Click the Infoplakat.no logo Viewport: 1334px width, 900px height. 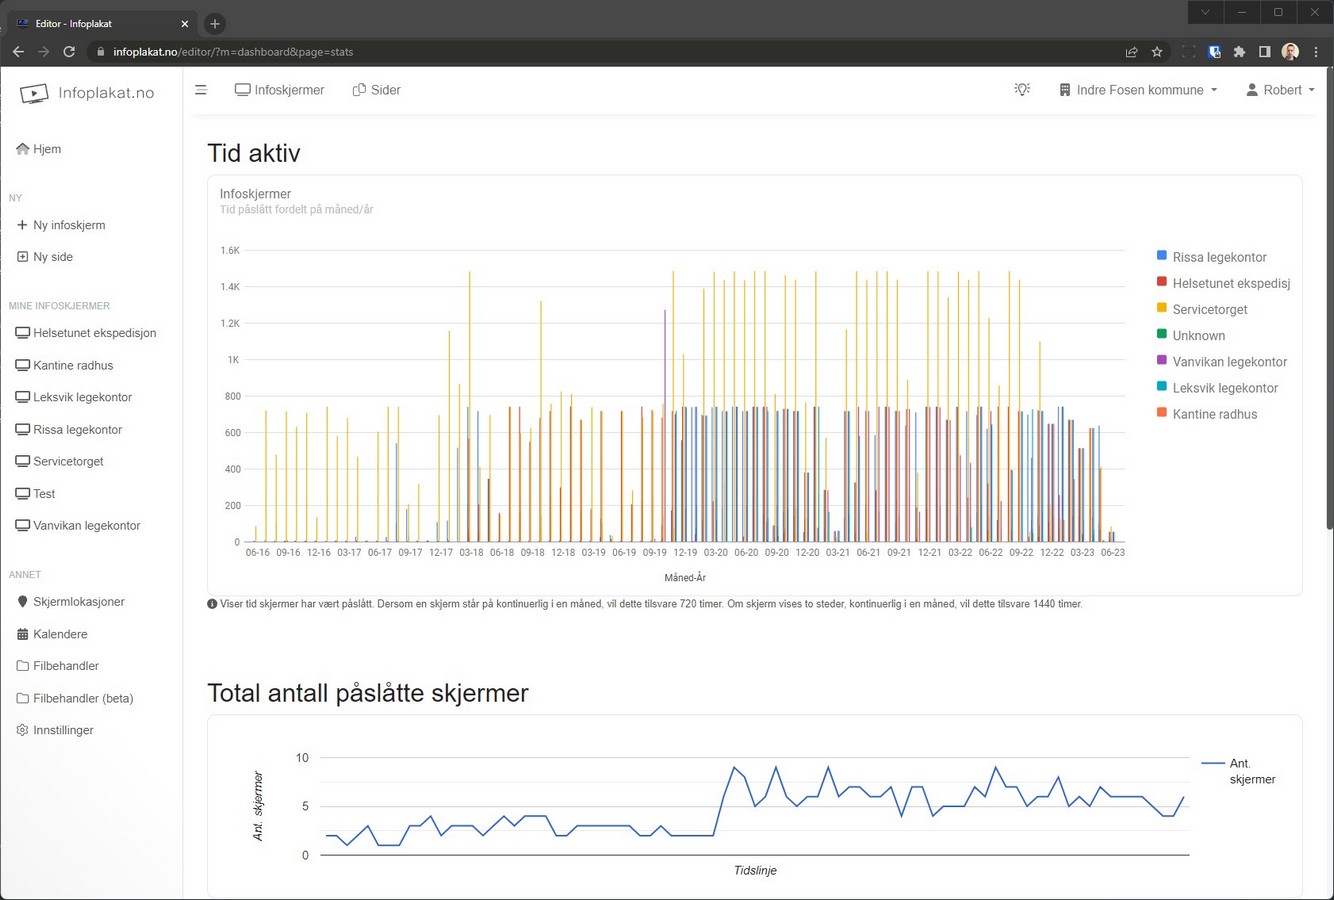[88, 93]
